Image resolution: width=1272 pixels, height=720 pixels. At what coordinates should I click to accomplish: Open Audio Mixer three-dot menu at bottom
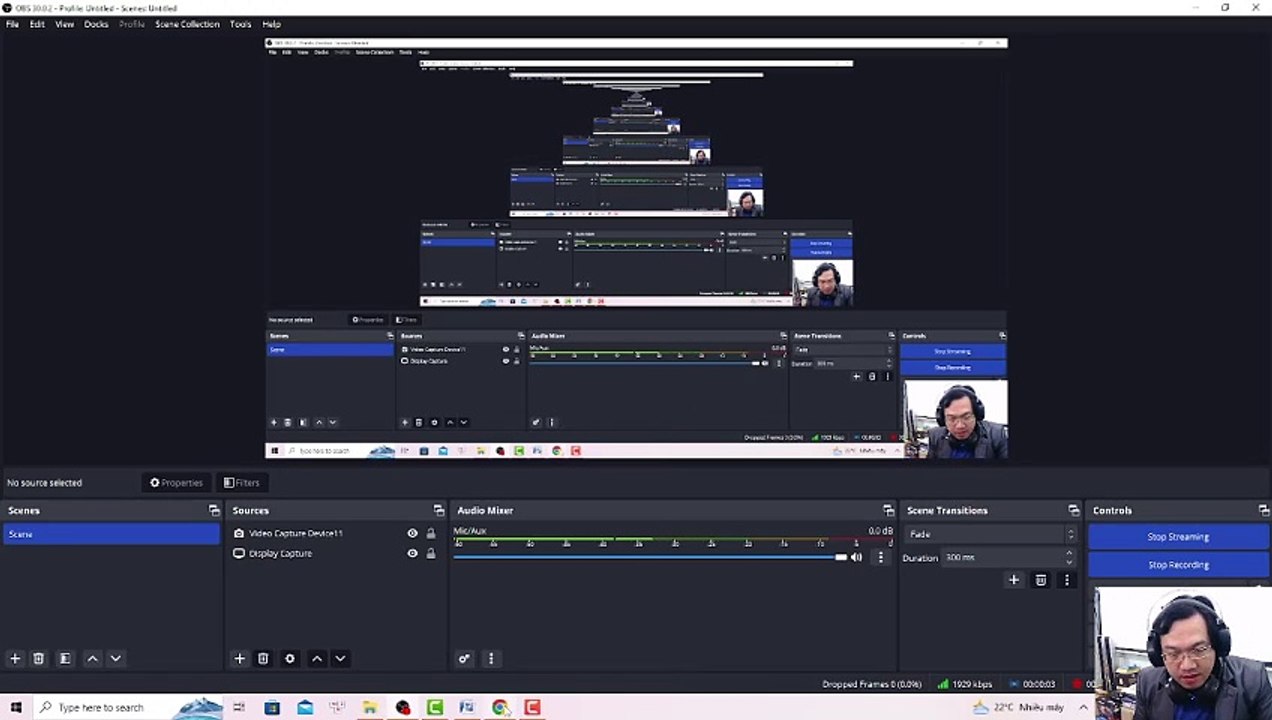click(x=490, y=658)
